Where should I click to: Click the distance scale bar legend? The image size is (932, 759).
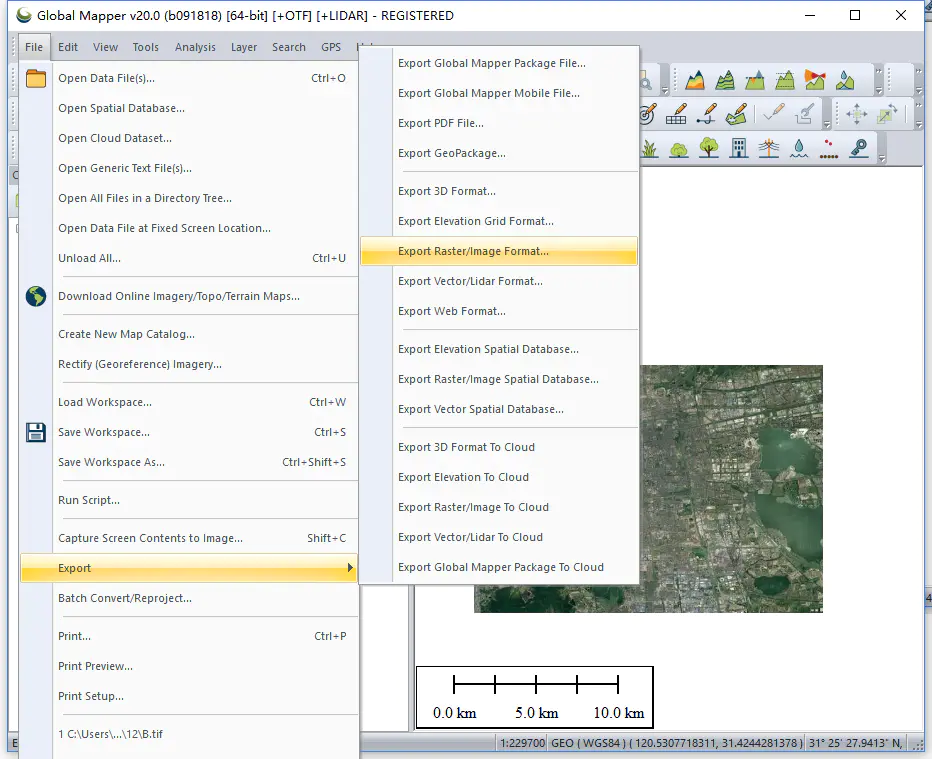point(534,697)
